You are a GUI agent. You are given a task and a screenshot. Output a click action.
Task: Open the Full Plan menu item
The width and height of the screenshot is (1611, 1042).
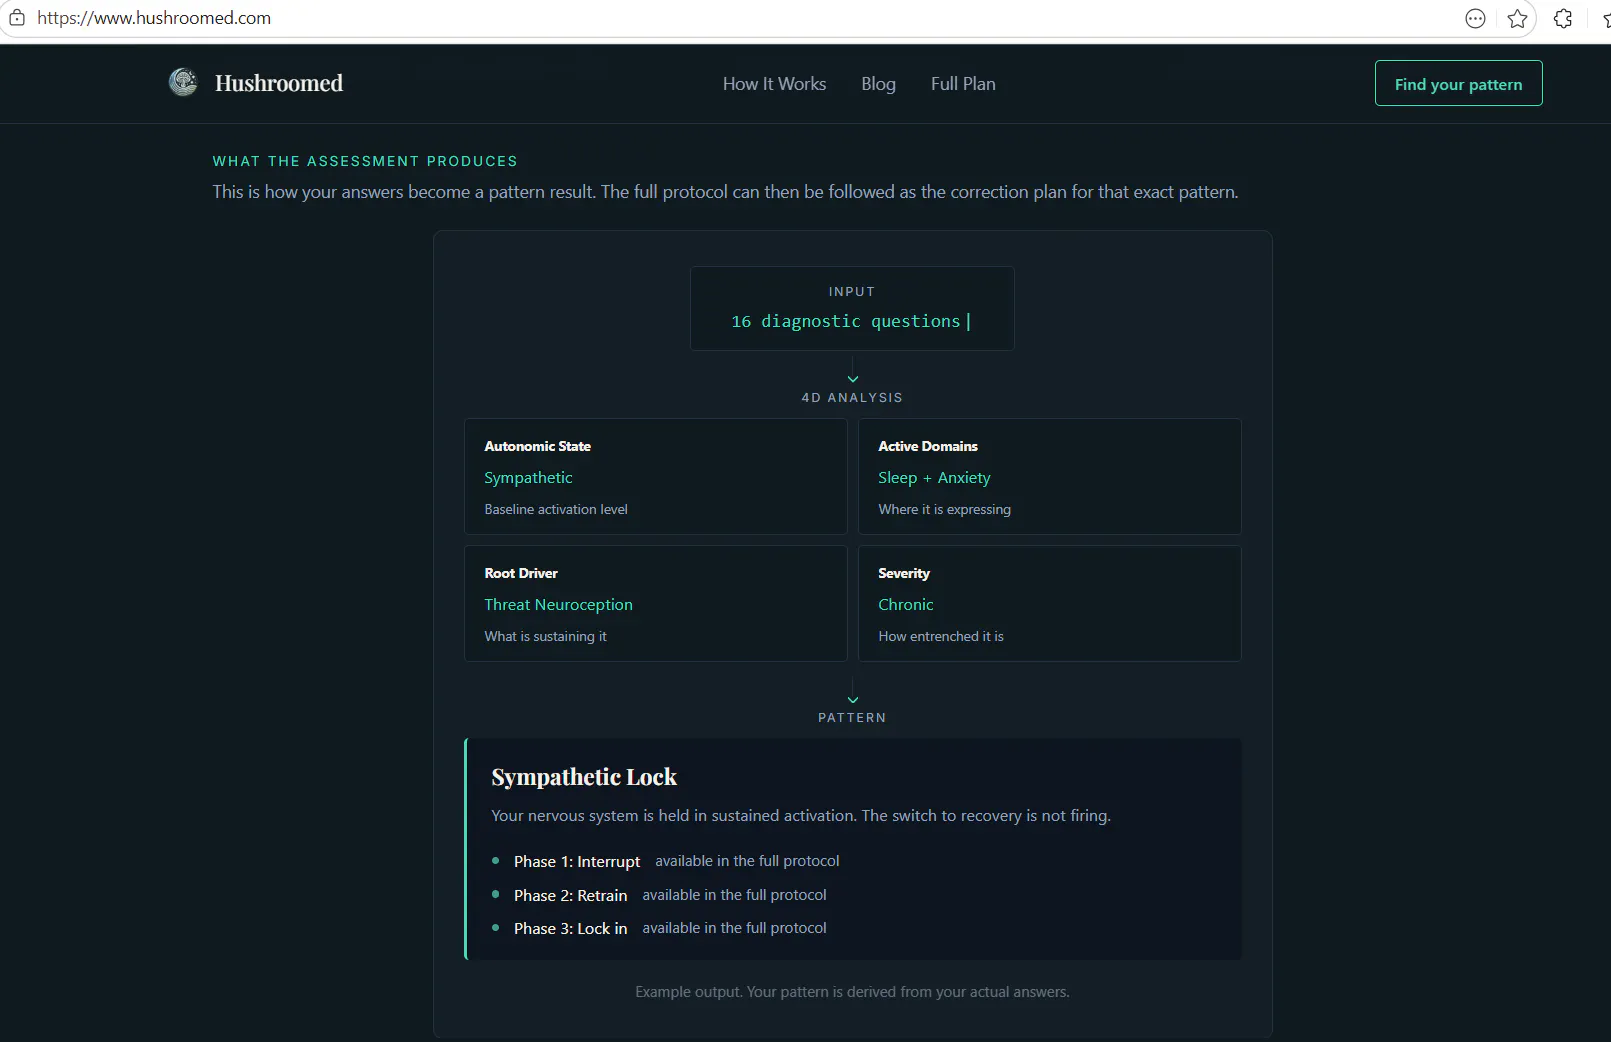(963, 84)
